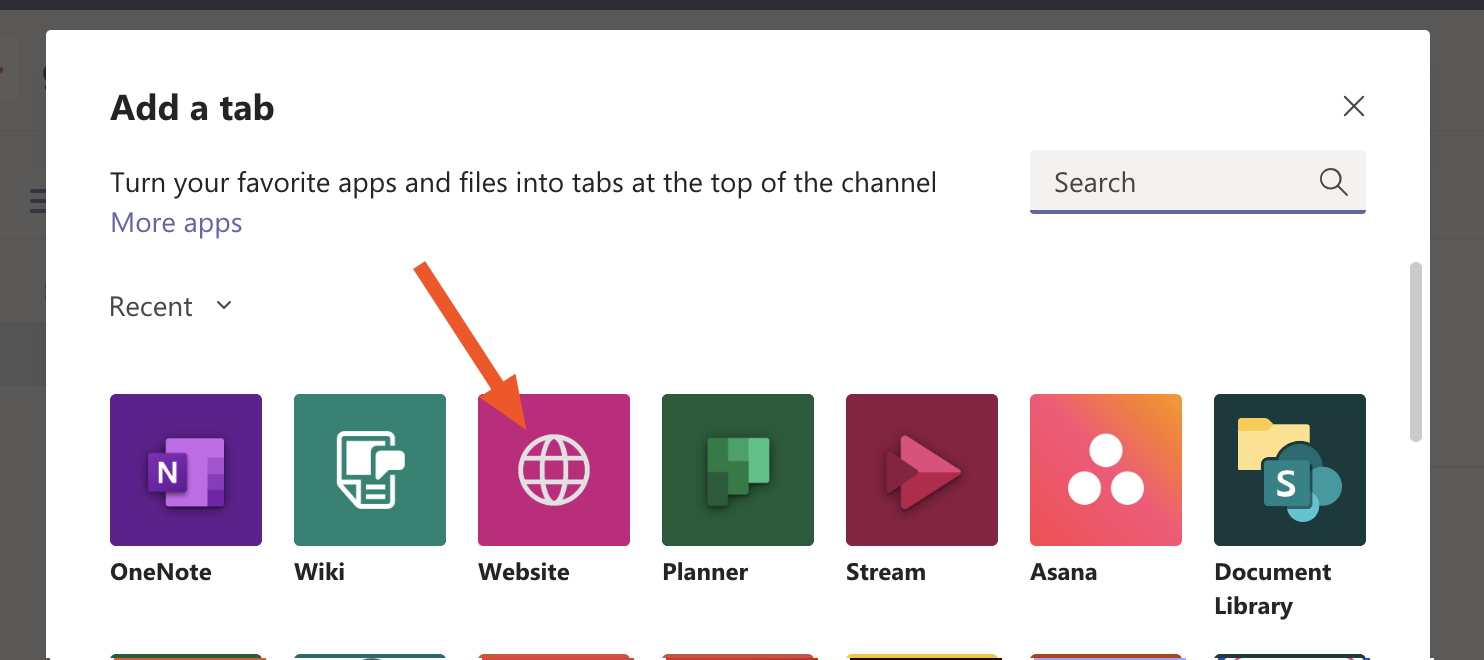This screenshot has width=1484, height=660.
Task: Pick the Stream app icon
Action: (x=922, y=470)
